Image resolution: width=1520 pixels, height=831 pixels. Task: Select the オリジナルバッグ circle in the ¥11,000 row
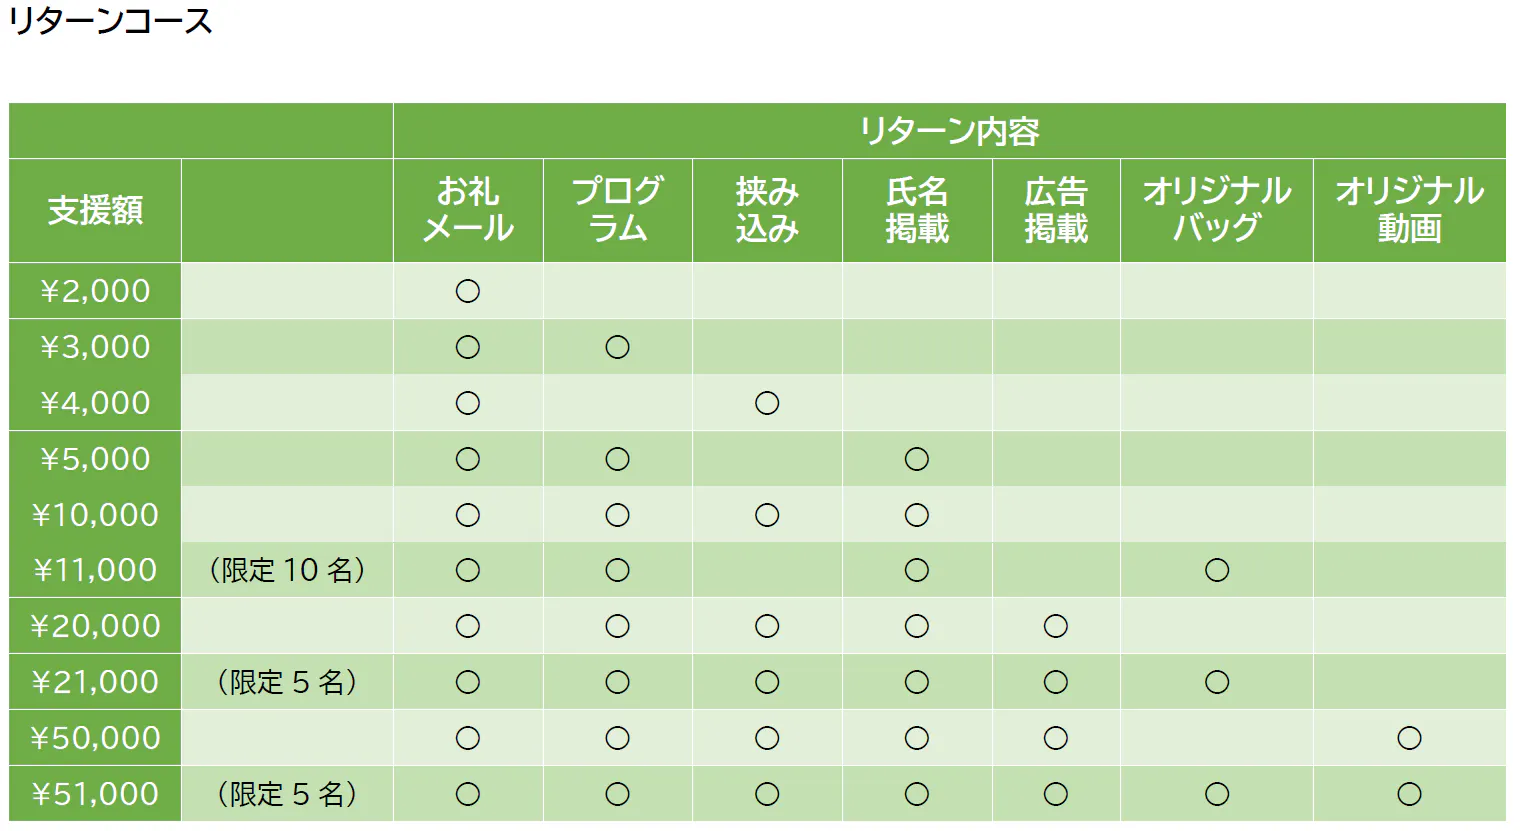pos(1217,570)
